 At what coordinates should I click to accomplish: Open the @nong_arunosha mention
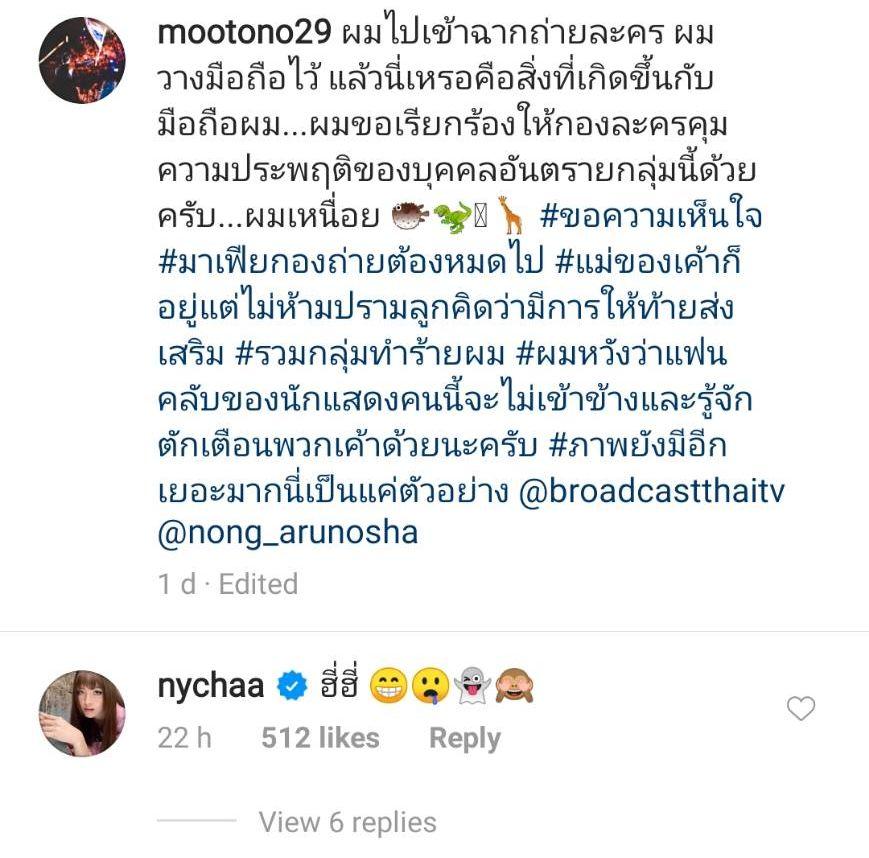click(x=288, y=533)
